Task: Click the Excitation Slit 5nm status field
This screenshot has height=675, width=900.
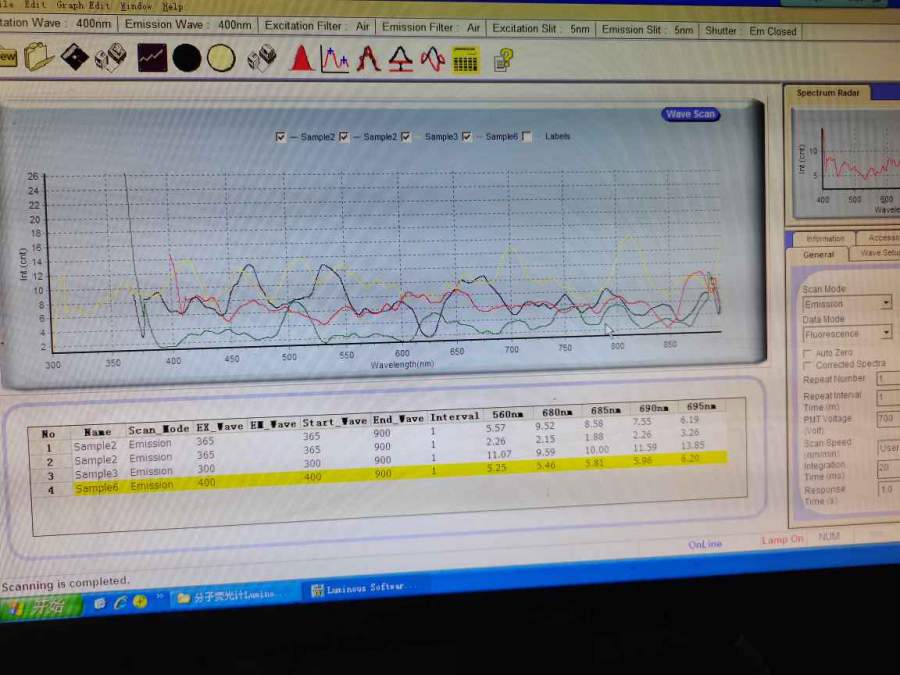Action: tap(541, 29)
